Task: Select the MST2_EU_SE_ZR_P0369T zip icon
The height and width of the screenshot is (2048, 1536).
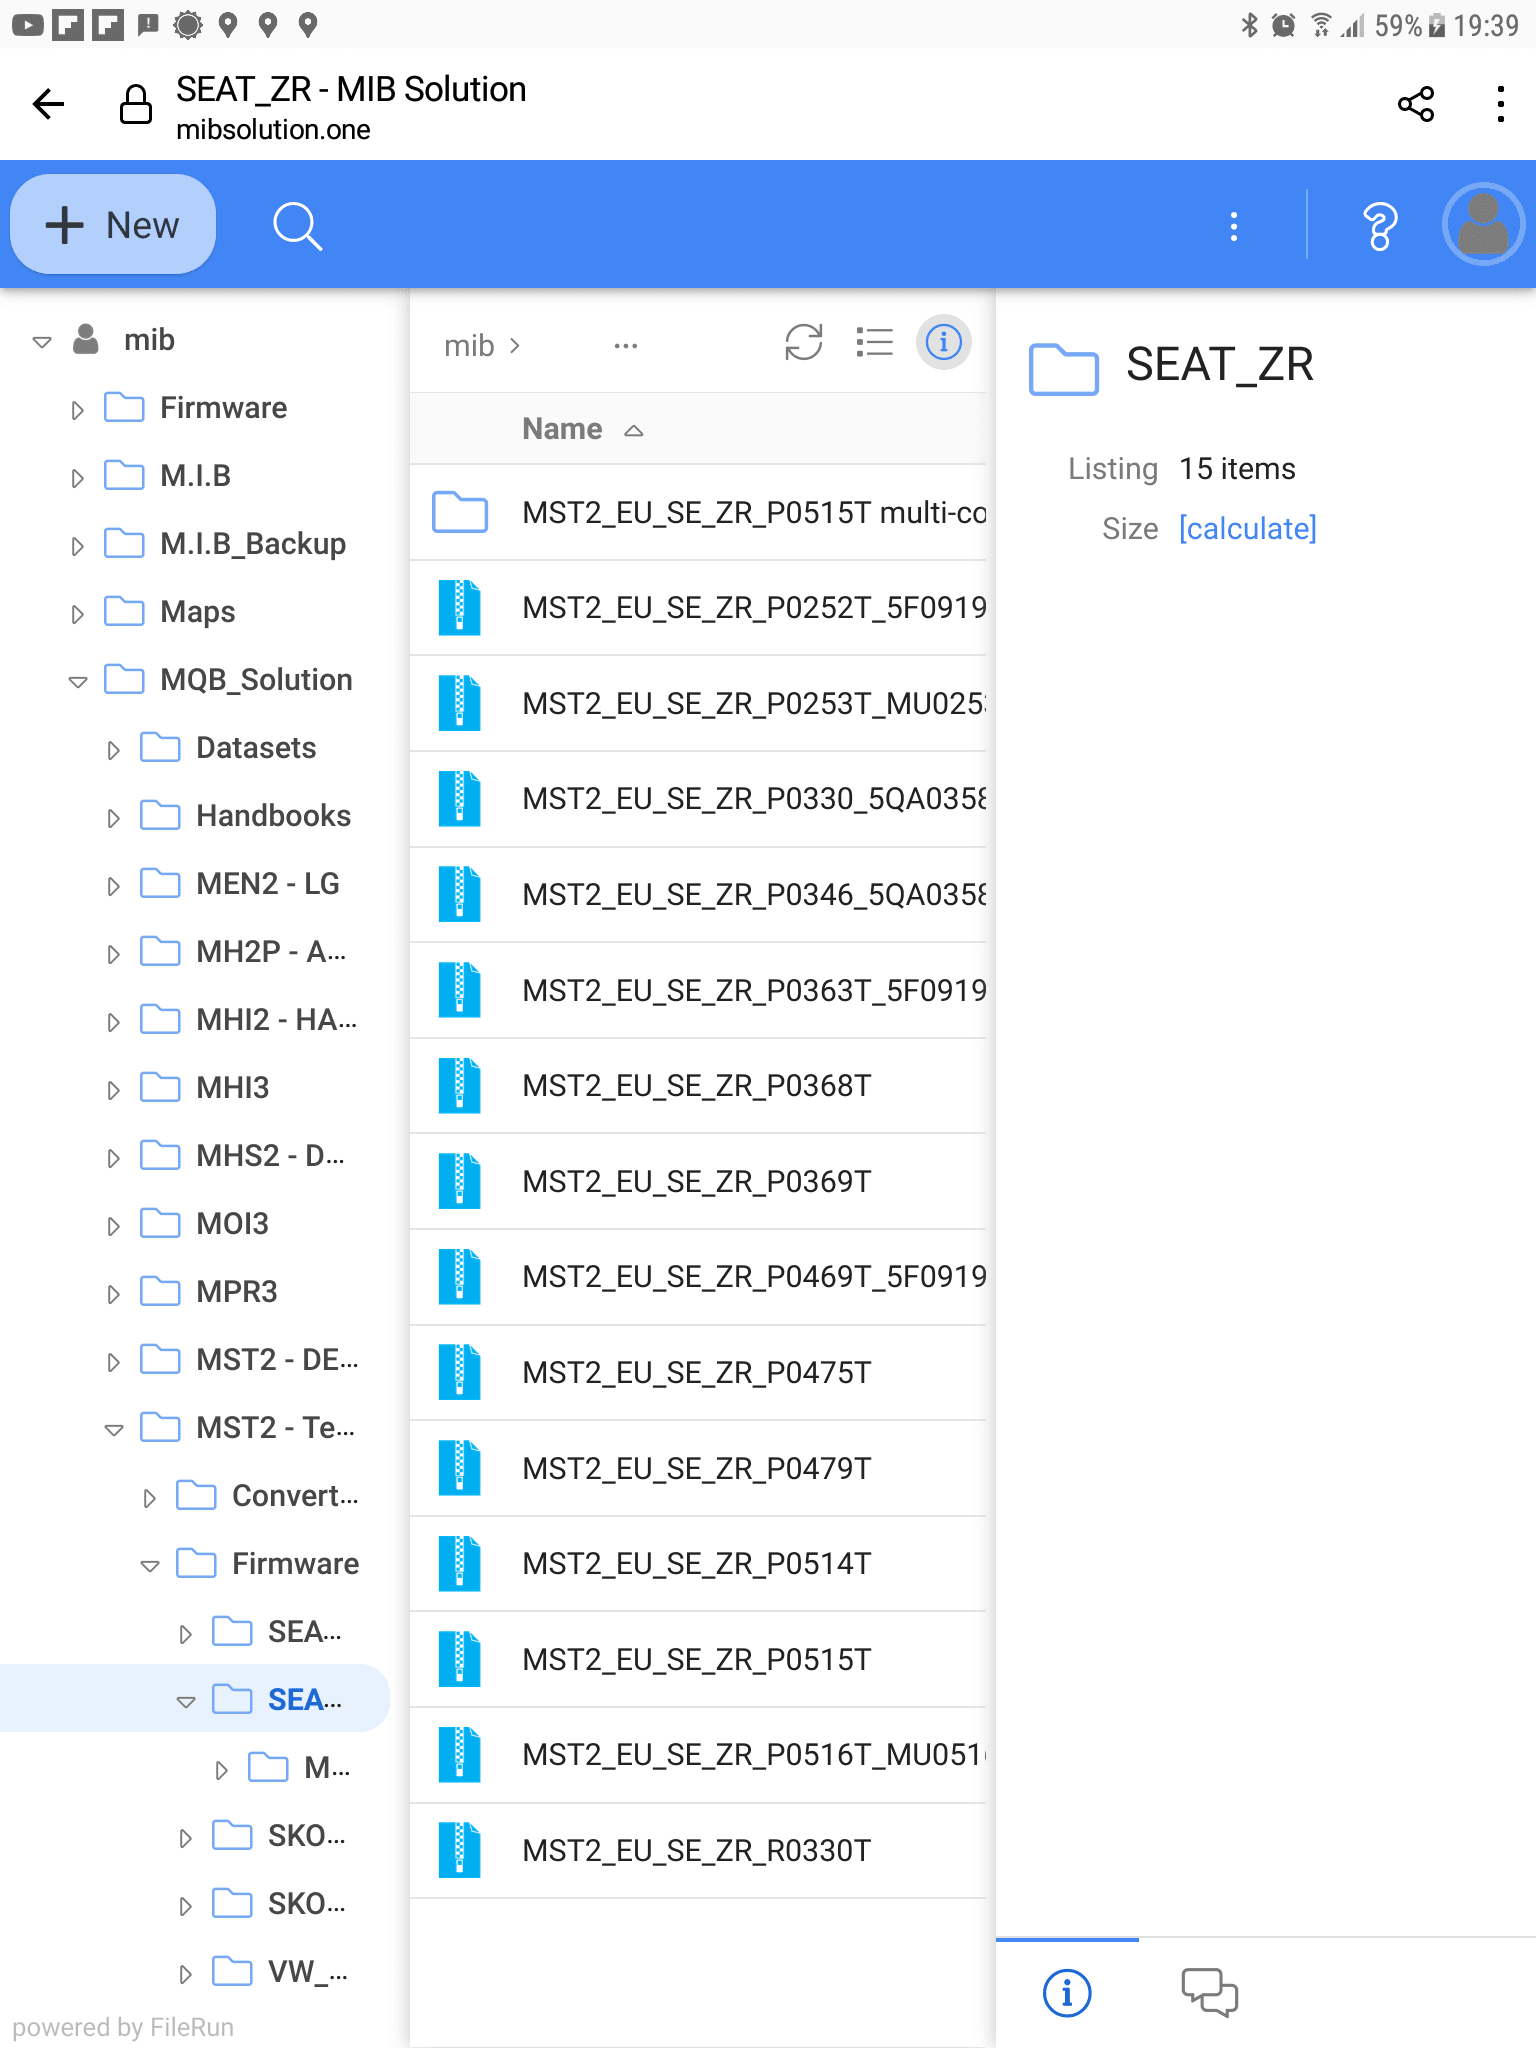Action: tap(460, 1181)
